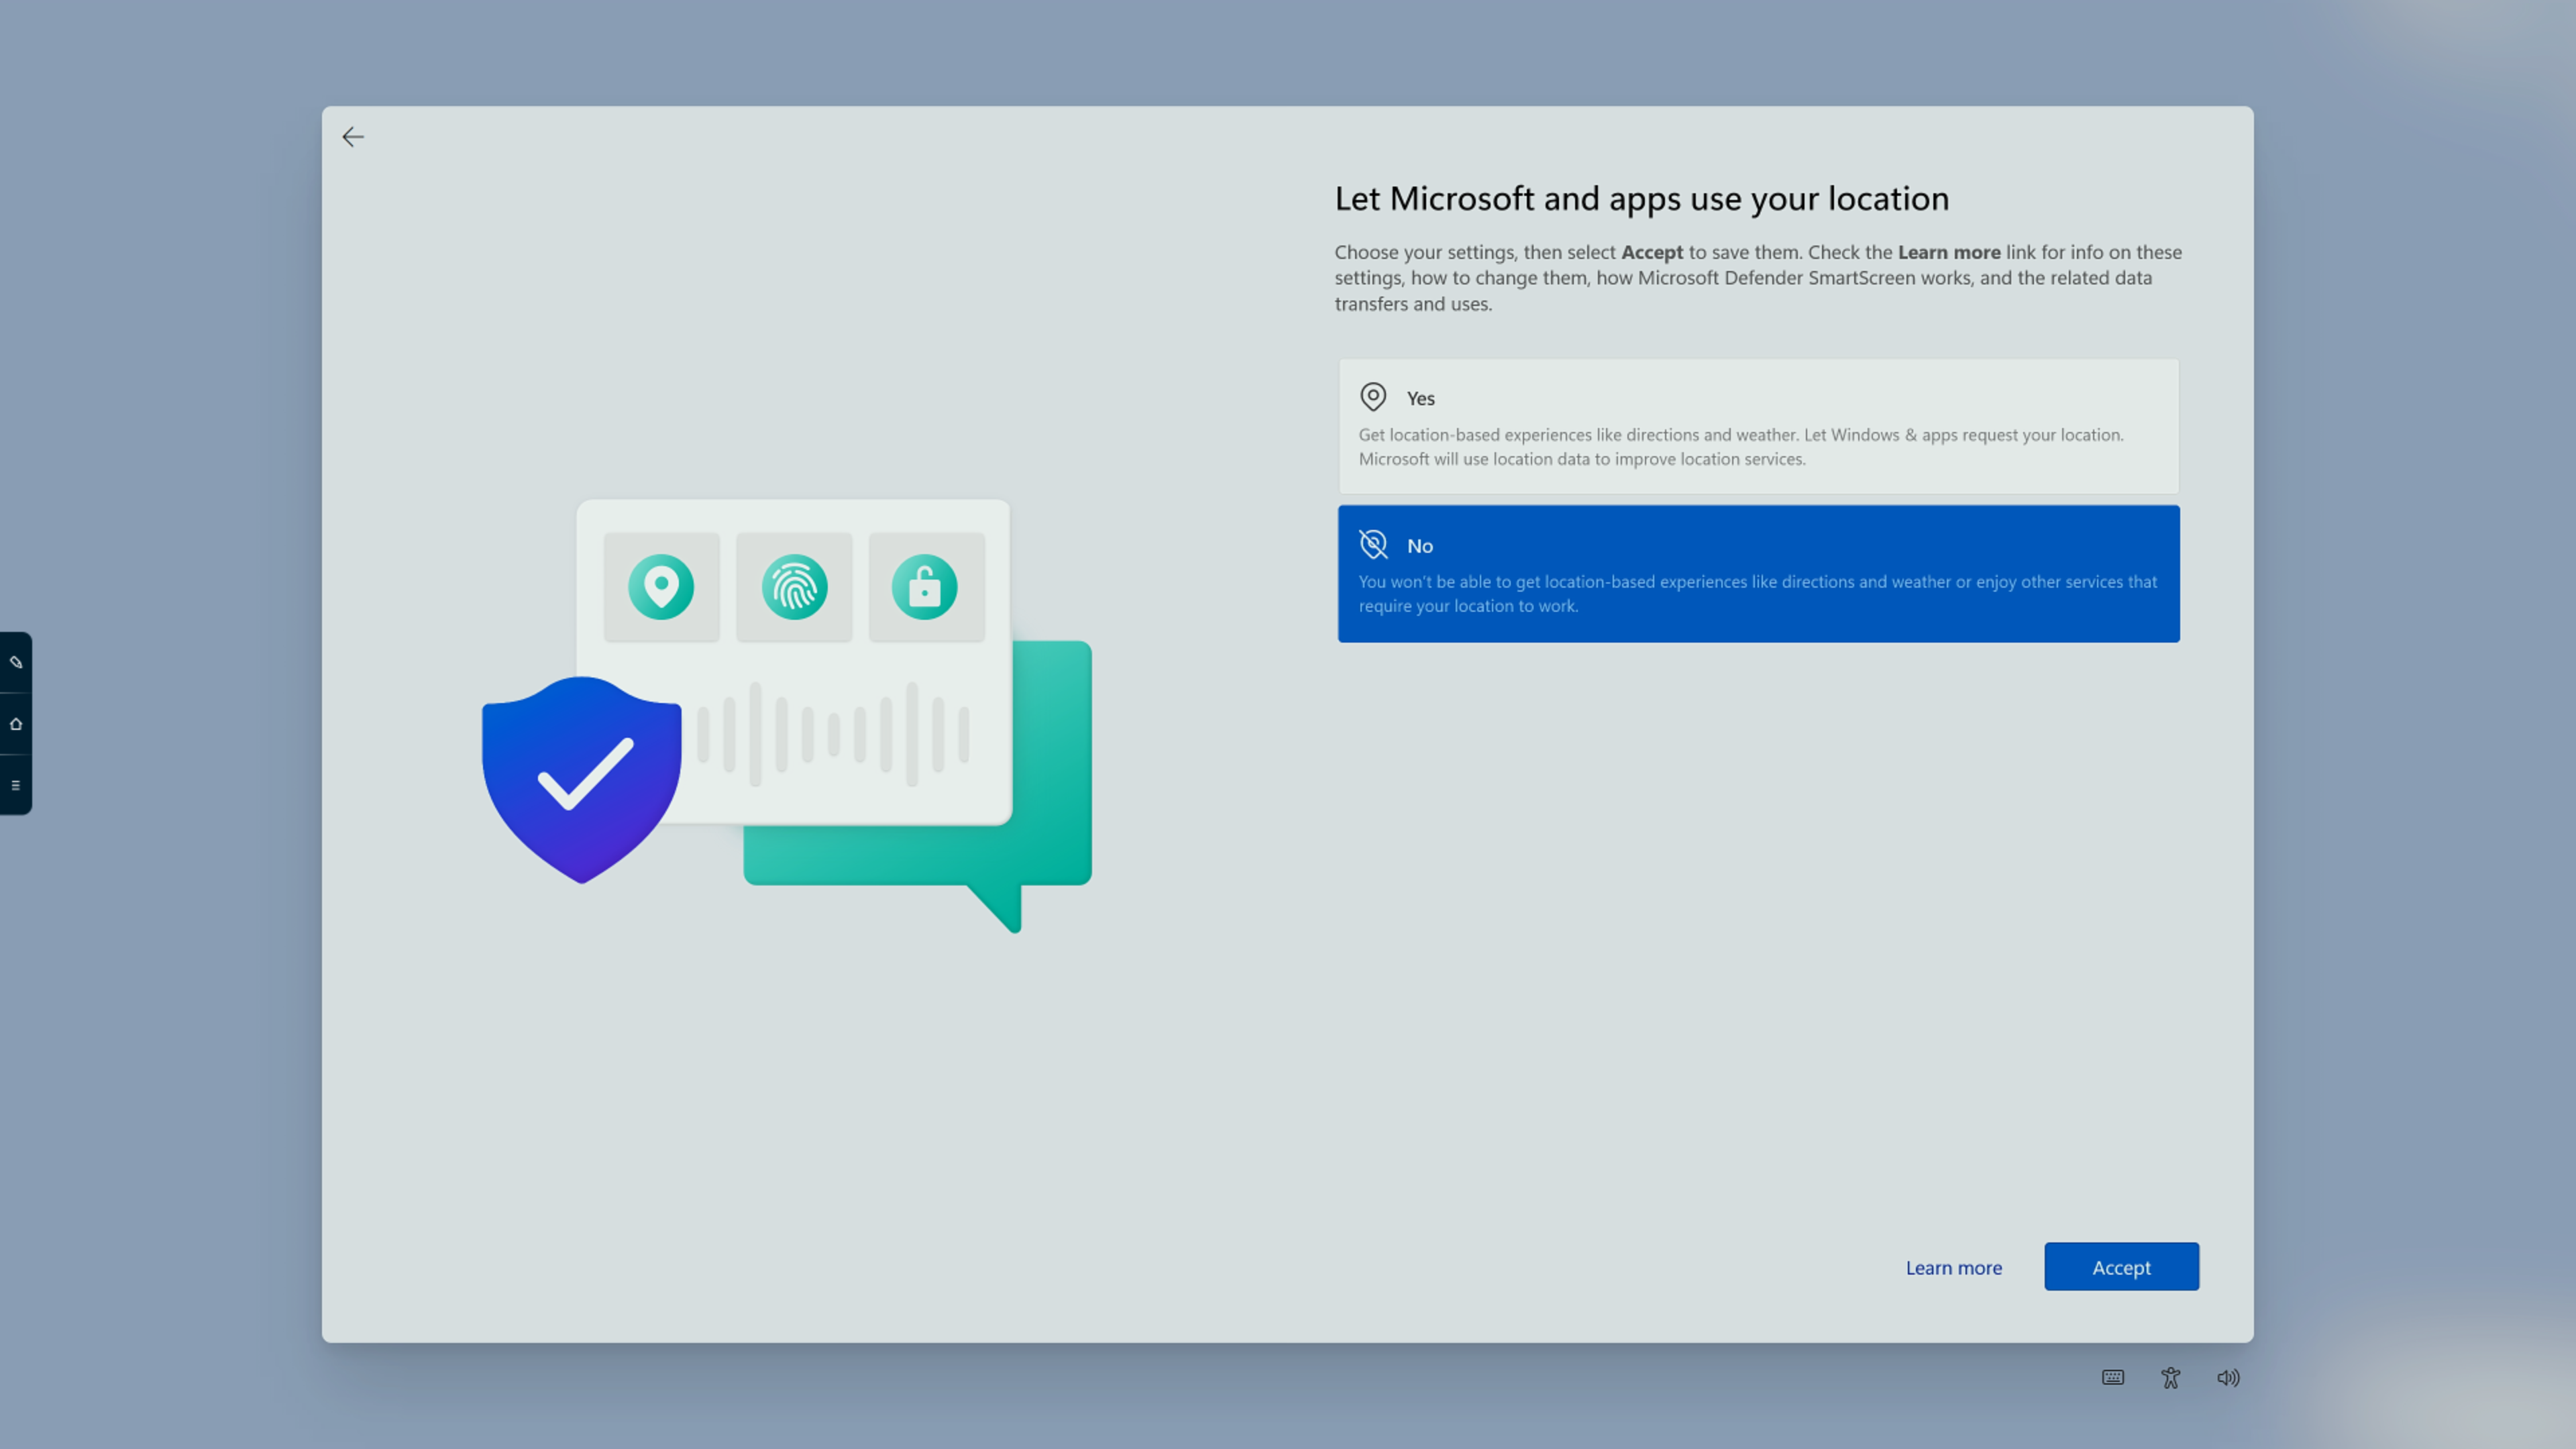The width and height of the screenshot is (2576, 1449).
Task: Go back using the top-left arrow
Action: (x=353, y=137)
